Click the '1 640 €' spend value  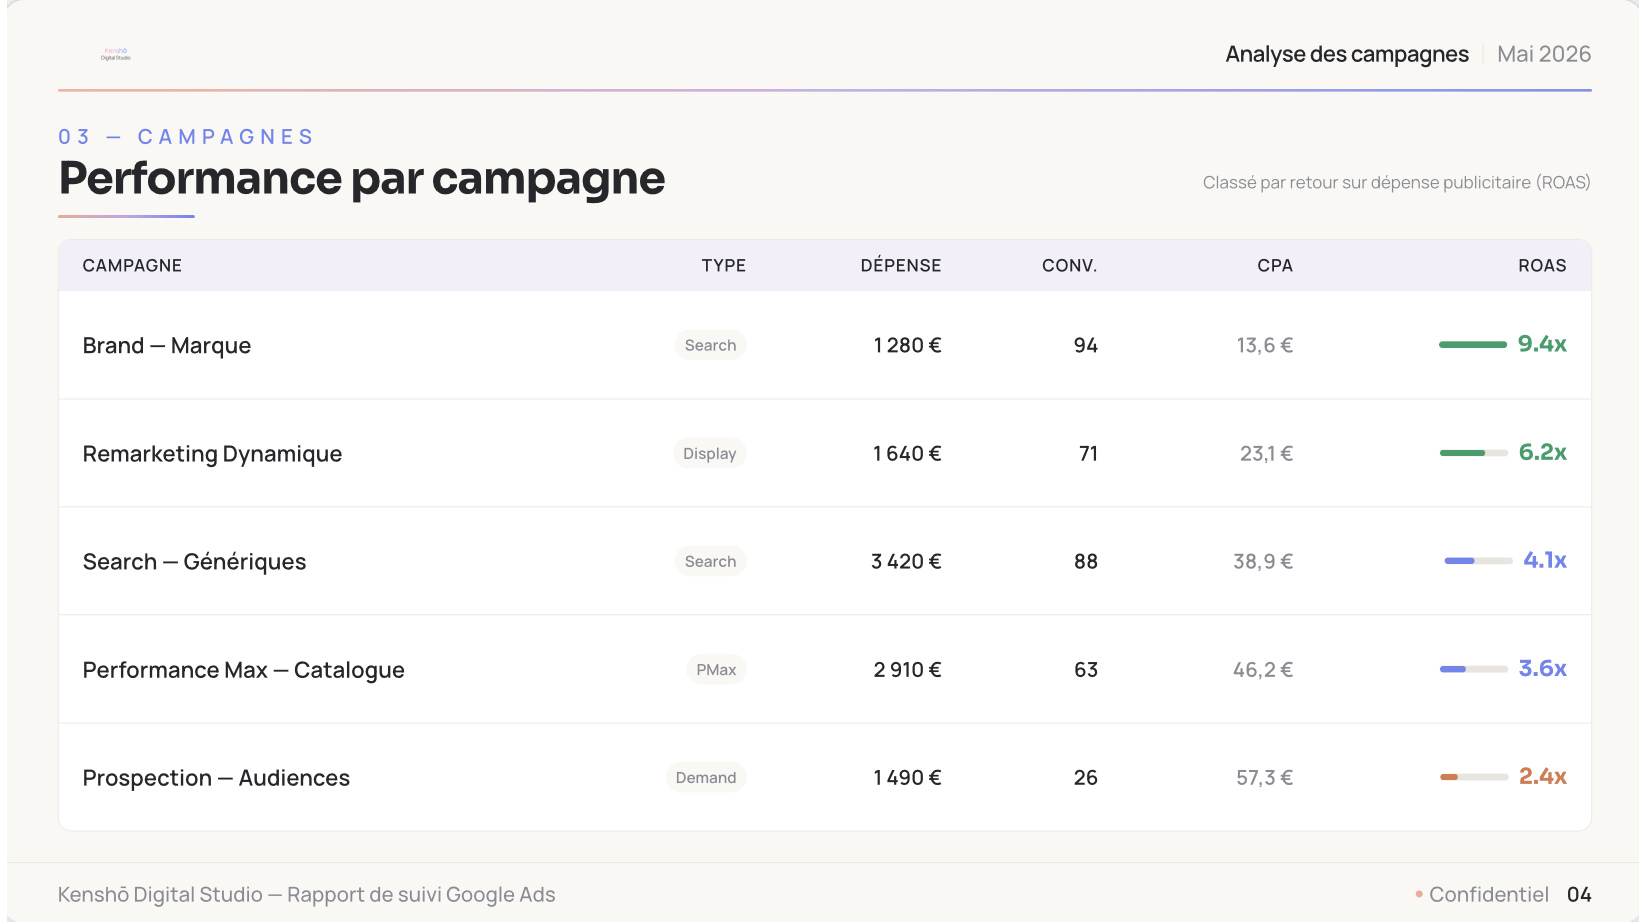[907, 453]
